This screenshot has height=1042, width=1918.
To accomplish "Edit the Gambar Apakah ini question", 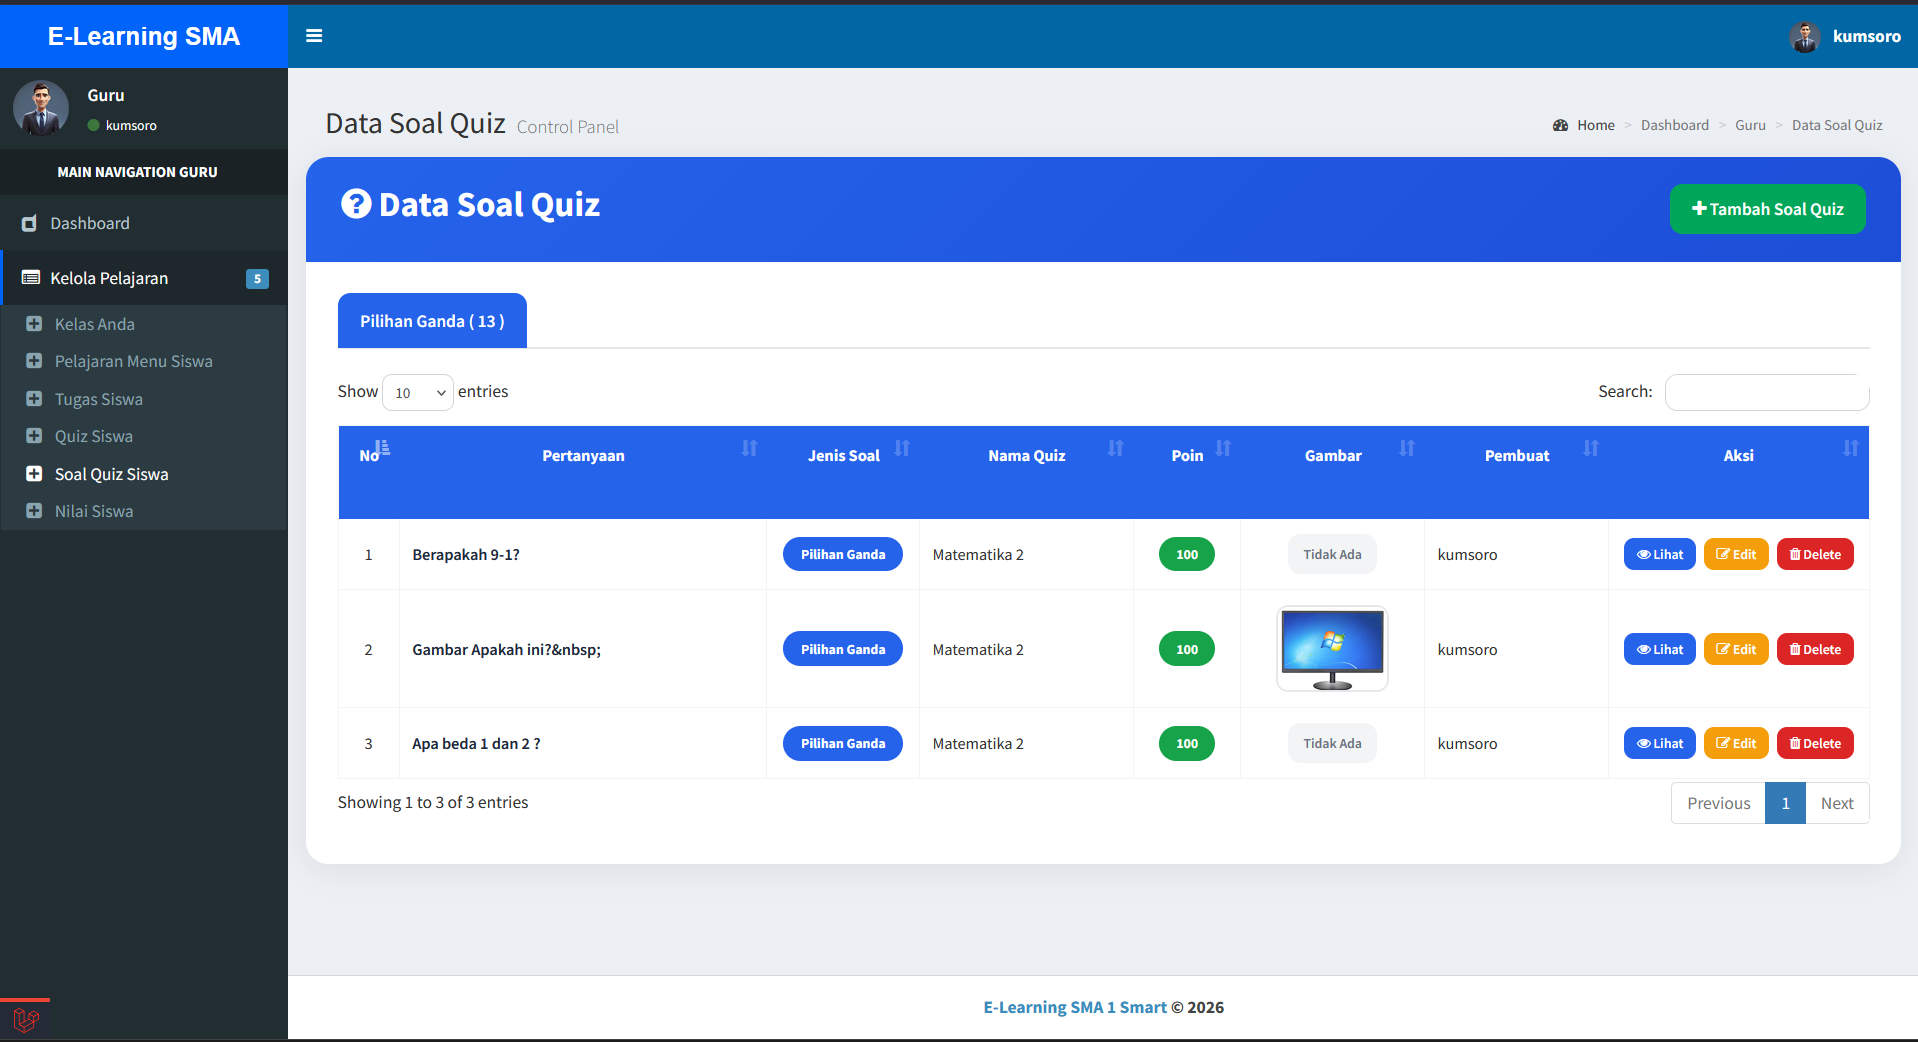I will point(1736,649).
